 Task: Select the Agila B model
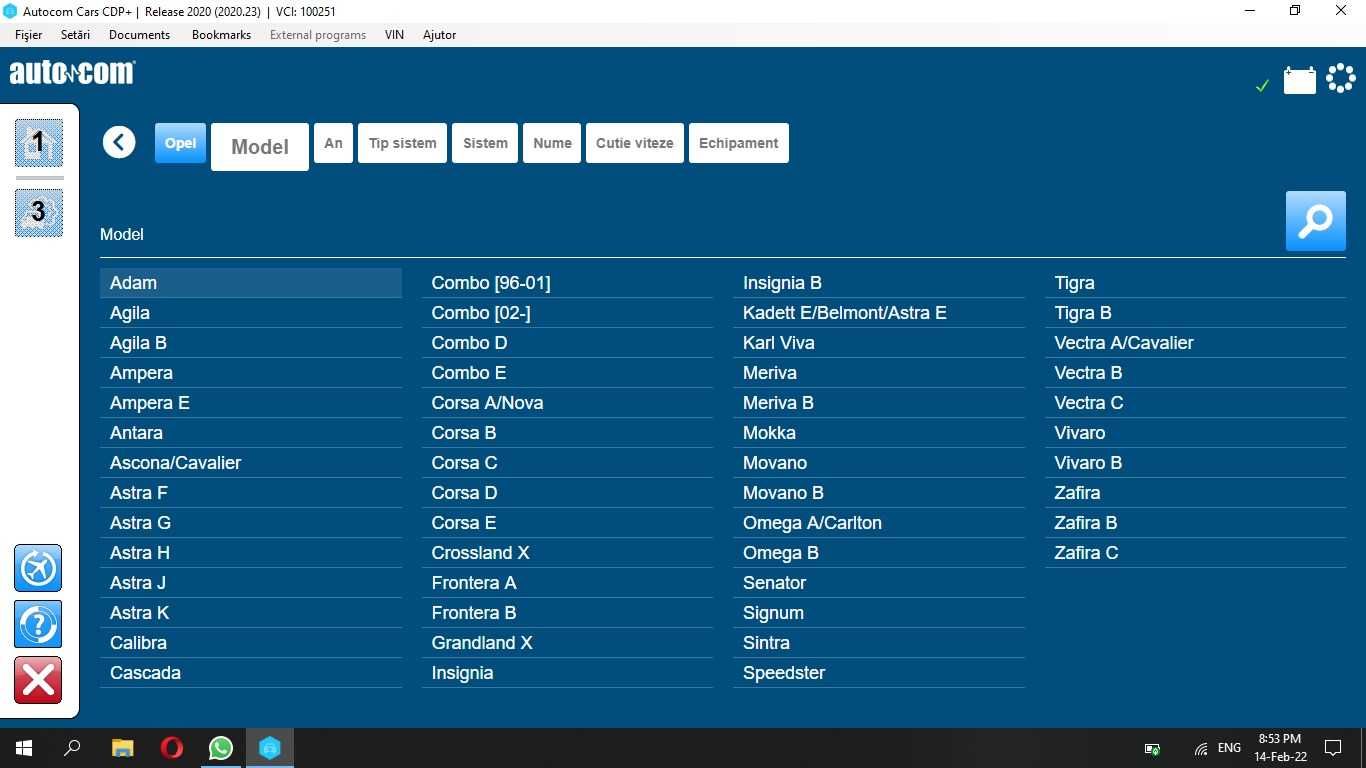point(251,343)
